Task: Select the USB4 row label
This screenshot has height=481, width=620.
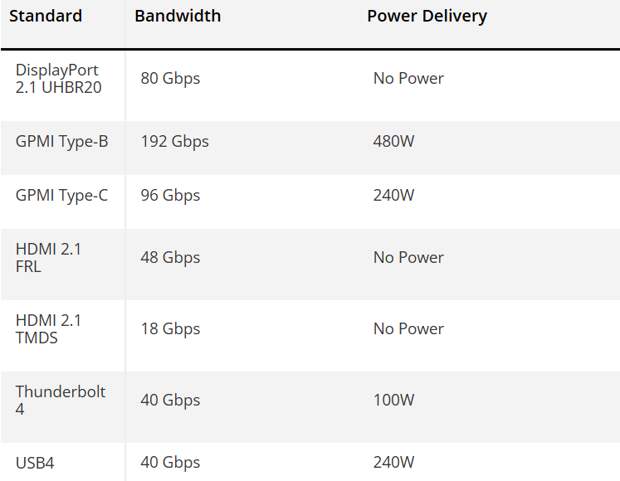Action: click(35, 463)
